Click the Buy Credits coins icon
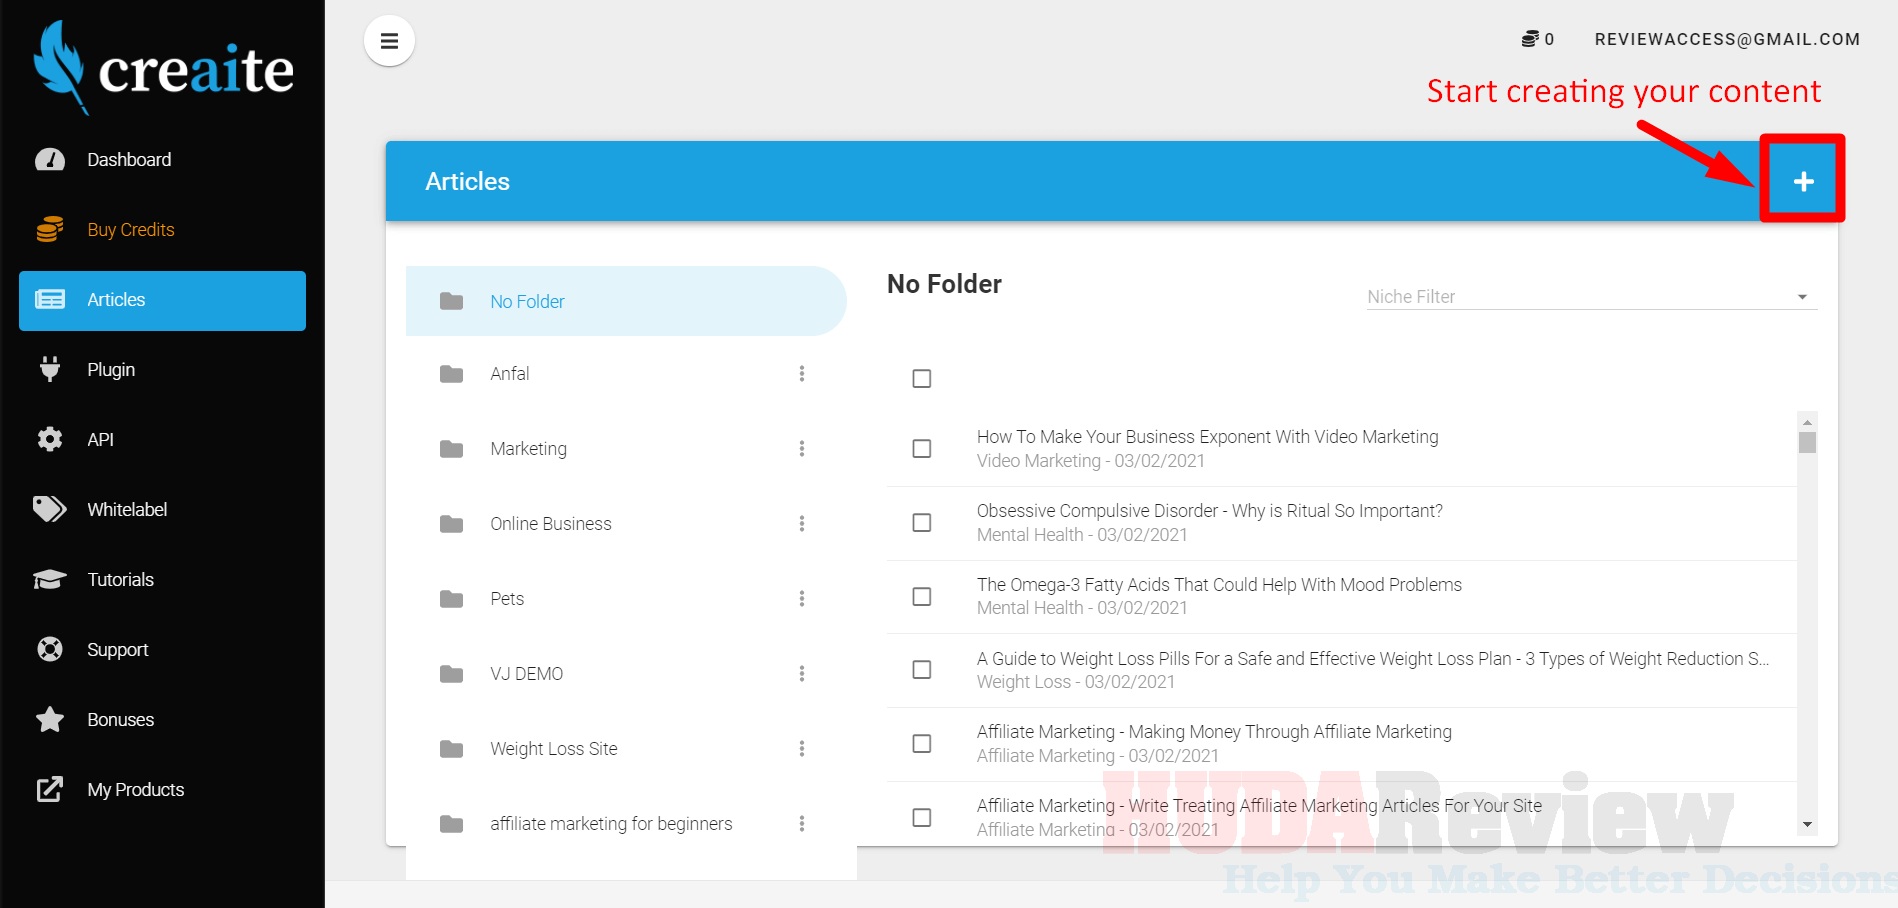This screenshot has width=1898, height=908. [50, 230]
